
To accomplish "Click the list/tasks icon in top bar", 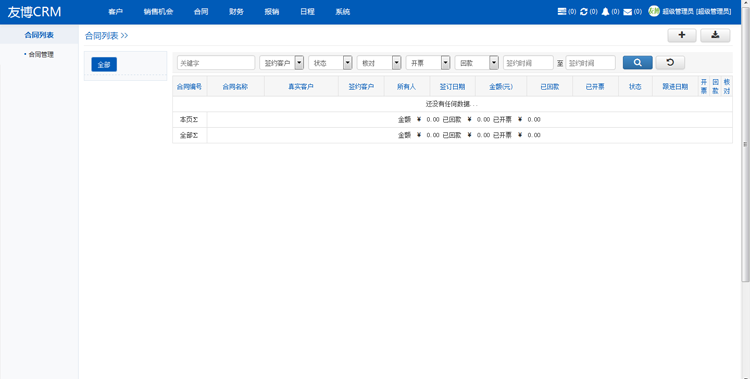I will [x=562, y=11].
